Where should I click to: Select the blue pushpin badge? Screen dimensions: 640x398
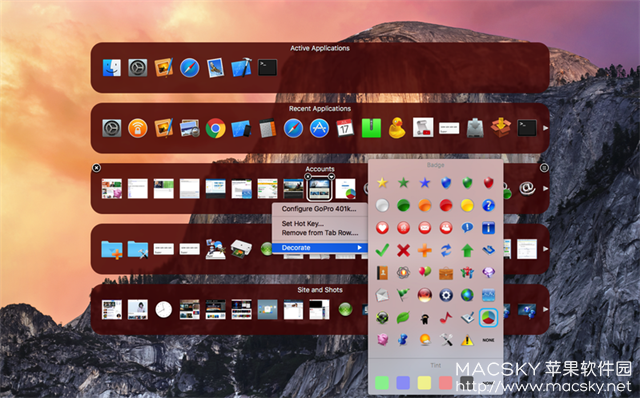(403, 340)
